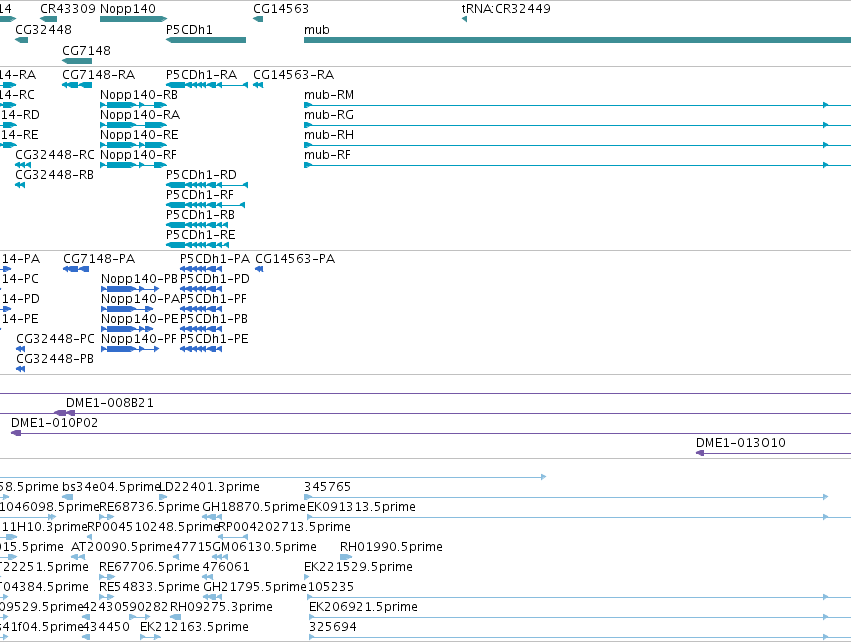Image resolution: width=851 pixels, height=642 pixels.
Task: Click protein label P5CDh1-PD
Action: tap(215, 279)
